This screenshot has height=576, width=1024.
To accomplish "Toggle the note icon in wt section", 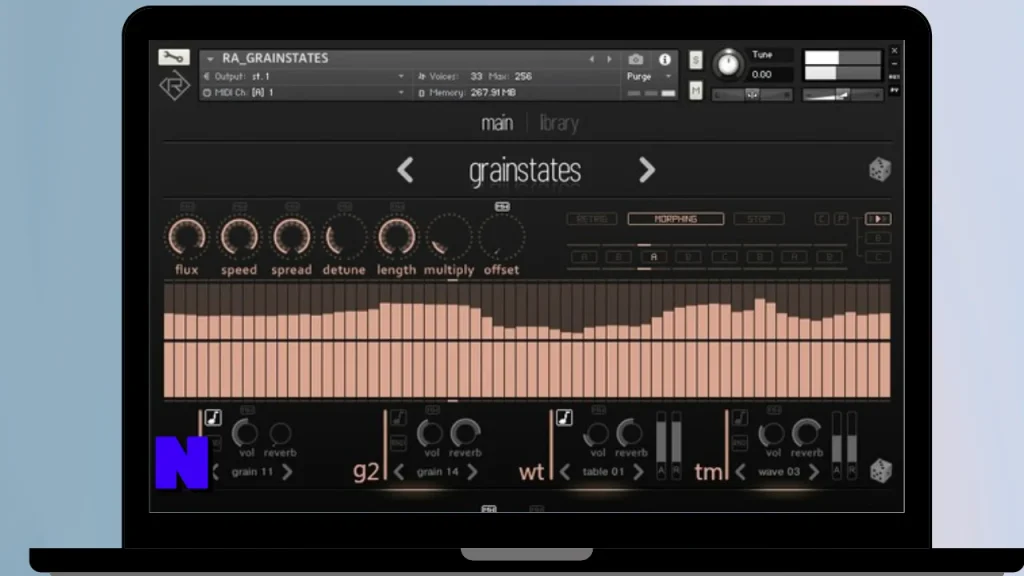I will click(x=564, y=417).
